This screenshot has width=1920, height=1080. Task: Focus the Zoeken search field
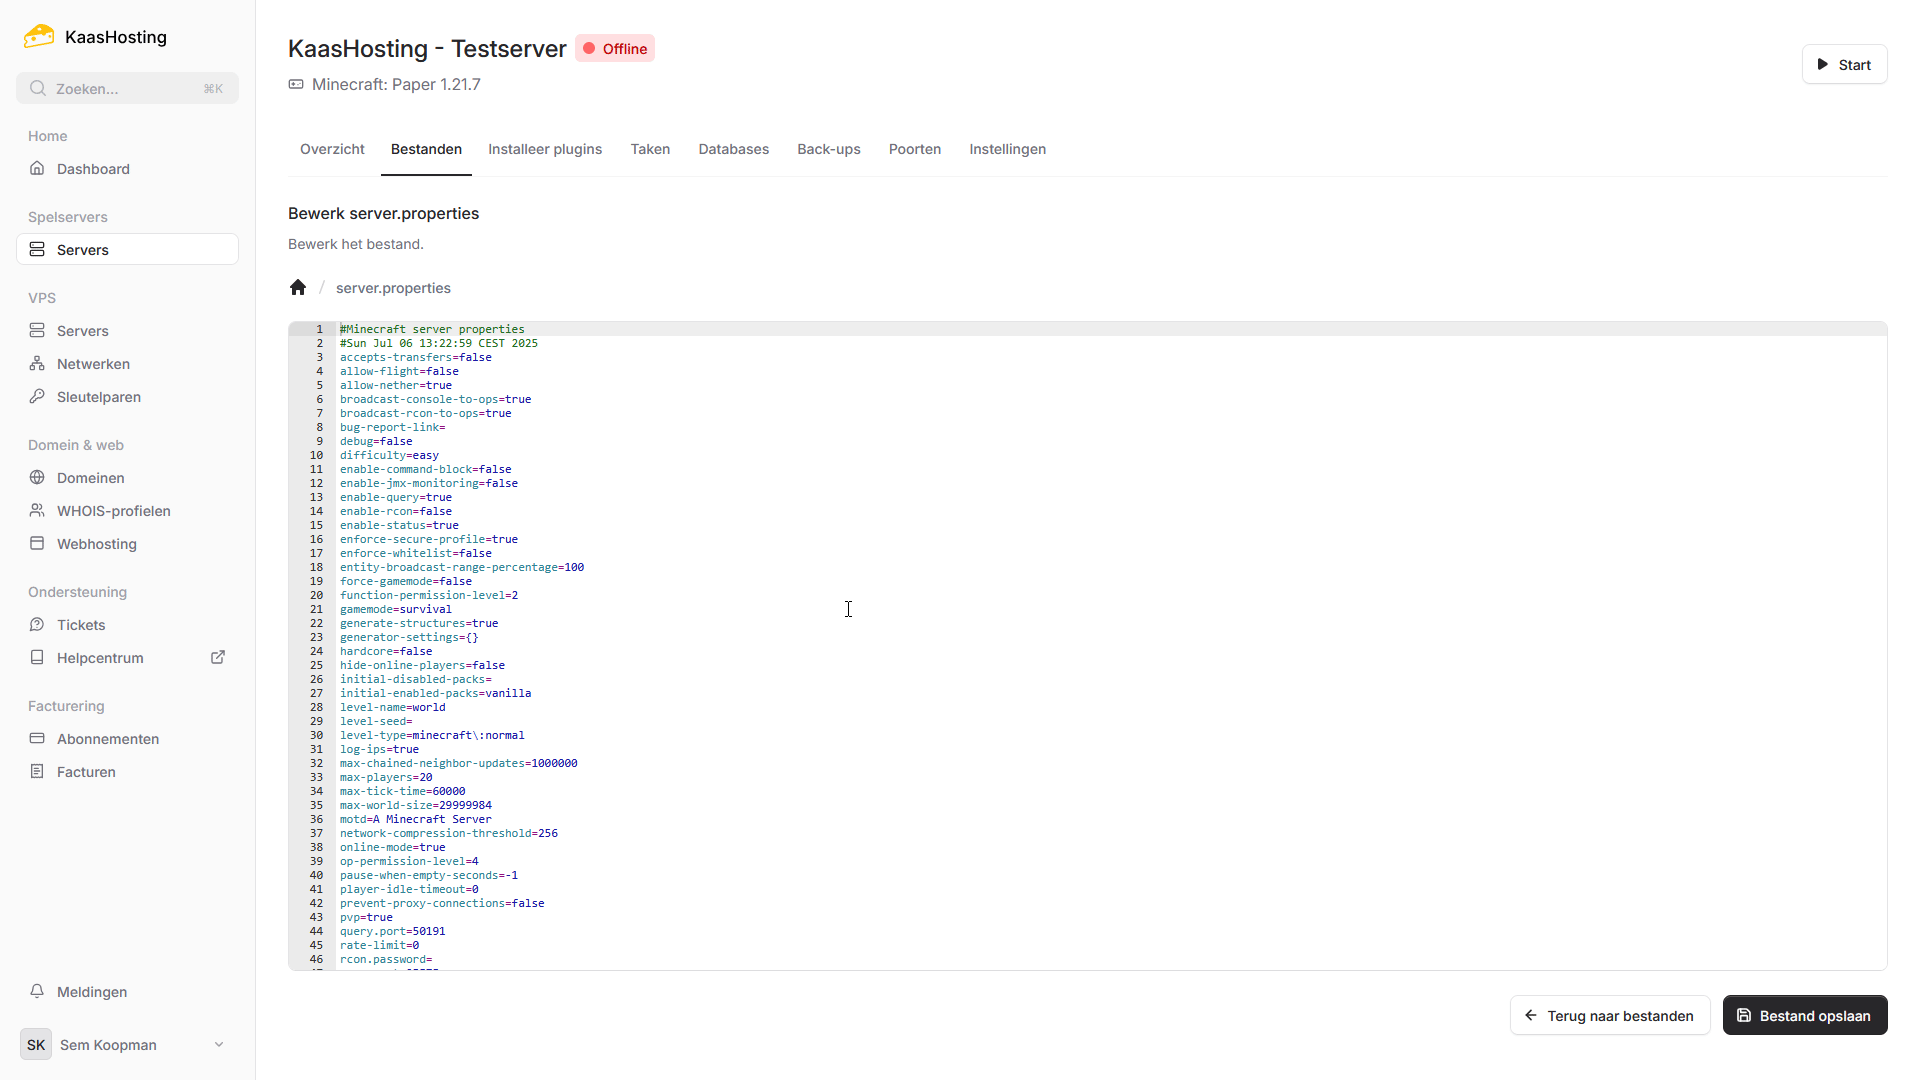pyautogui.click(x=127, y=88)
